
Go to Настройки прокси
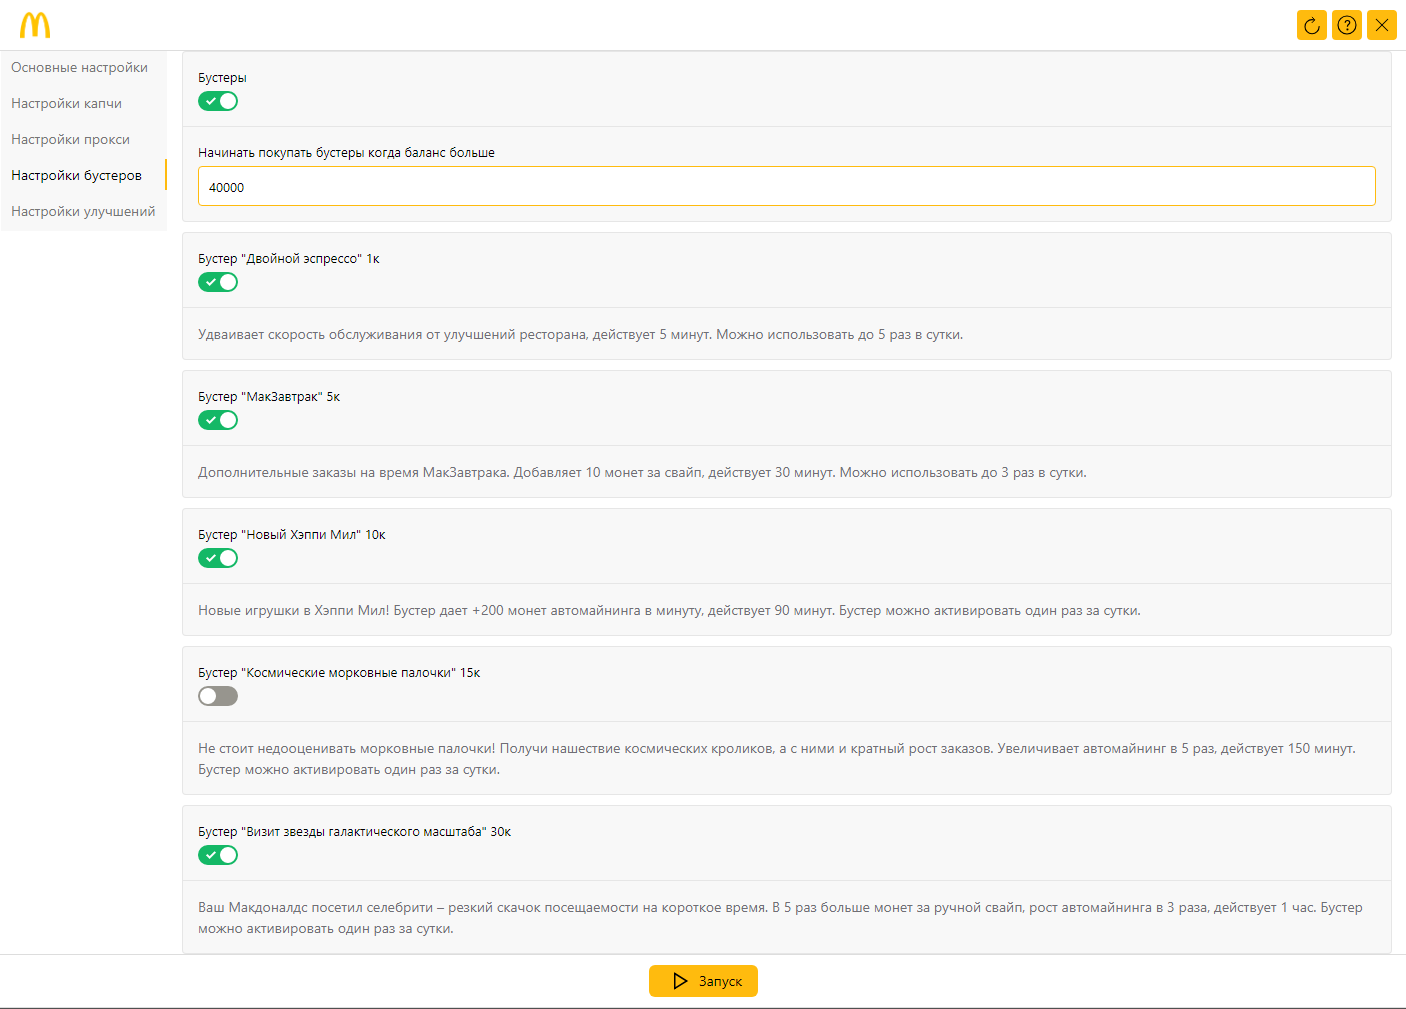pos(71,140)
